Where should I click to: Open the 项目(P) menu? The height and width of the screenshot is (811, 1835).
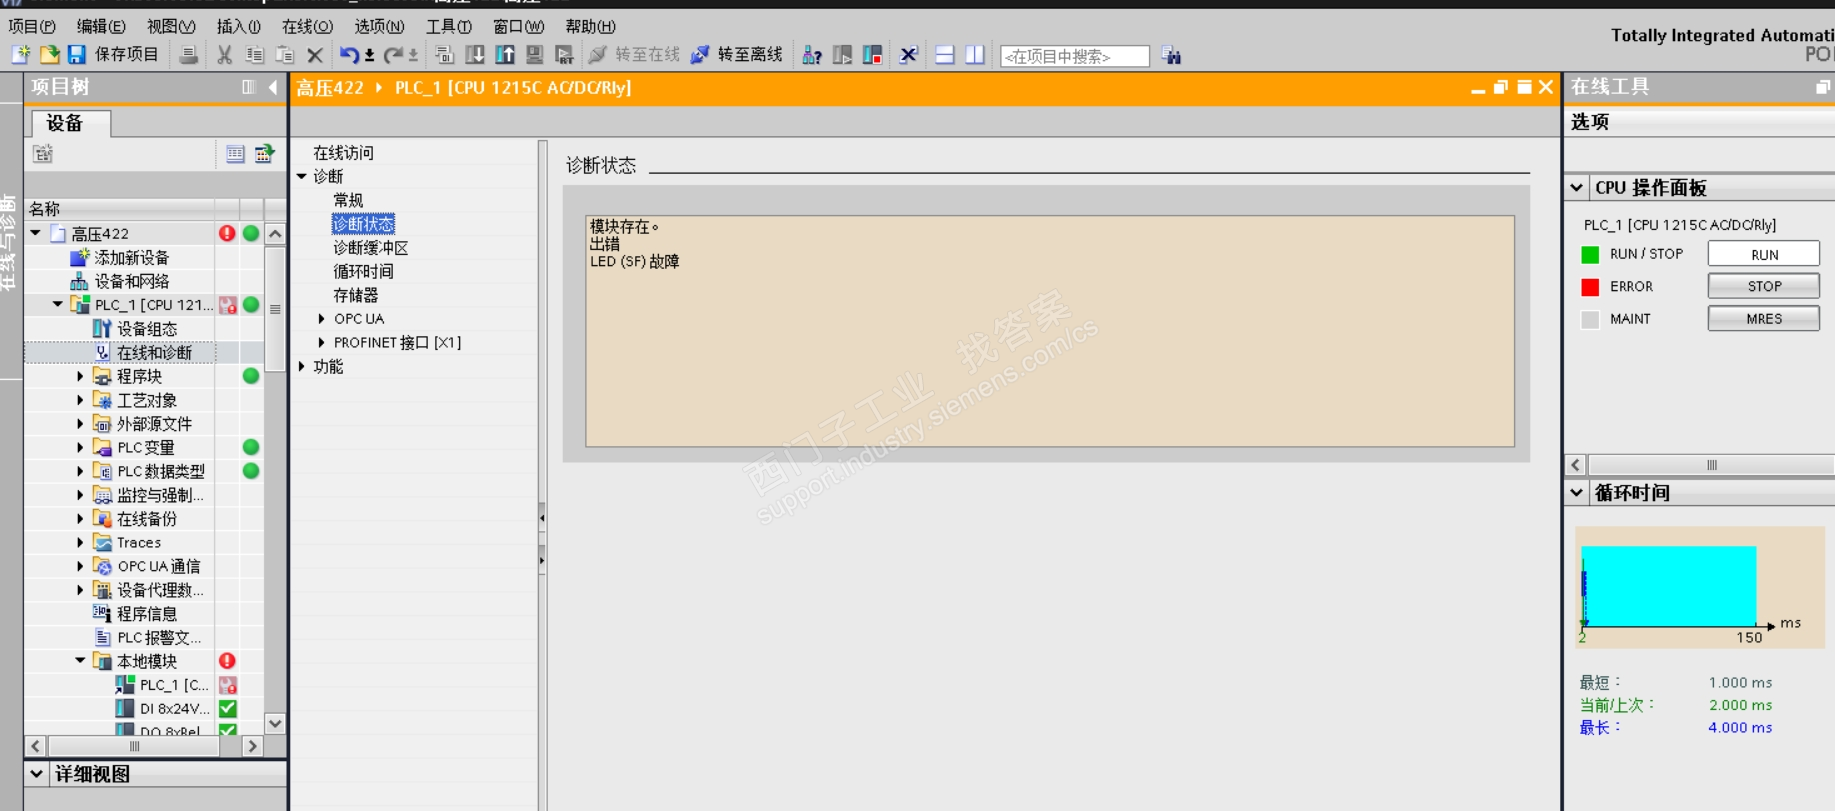[x=32, y=26]
